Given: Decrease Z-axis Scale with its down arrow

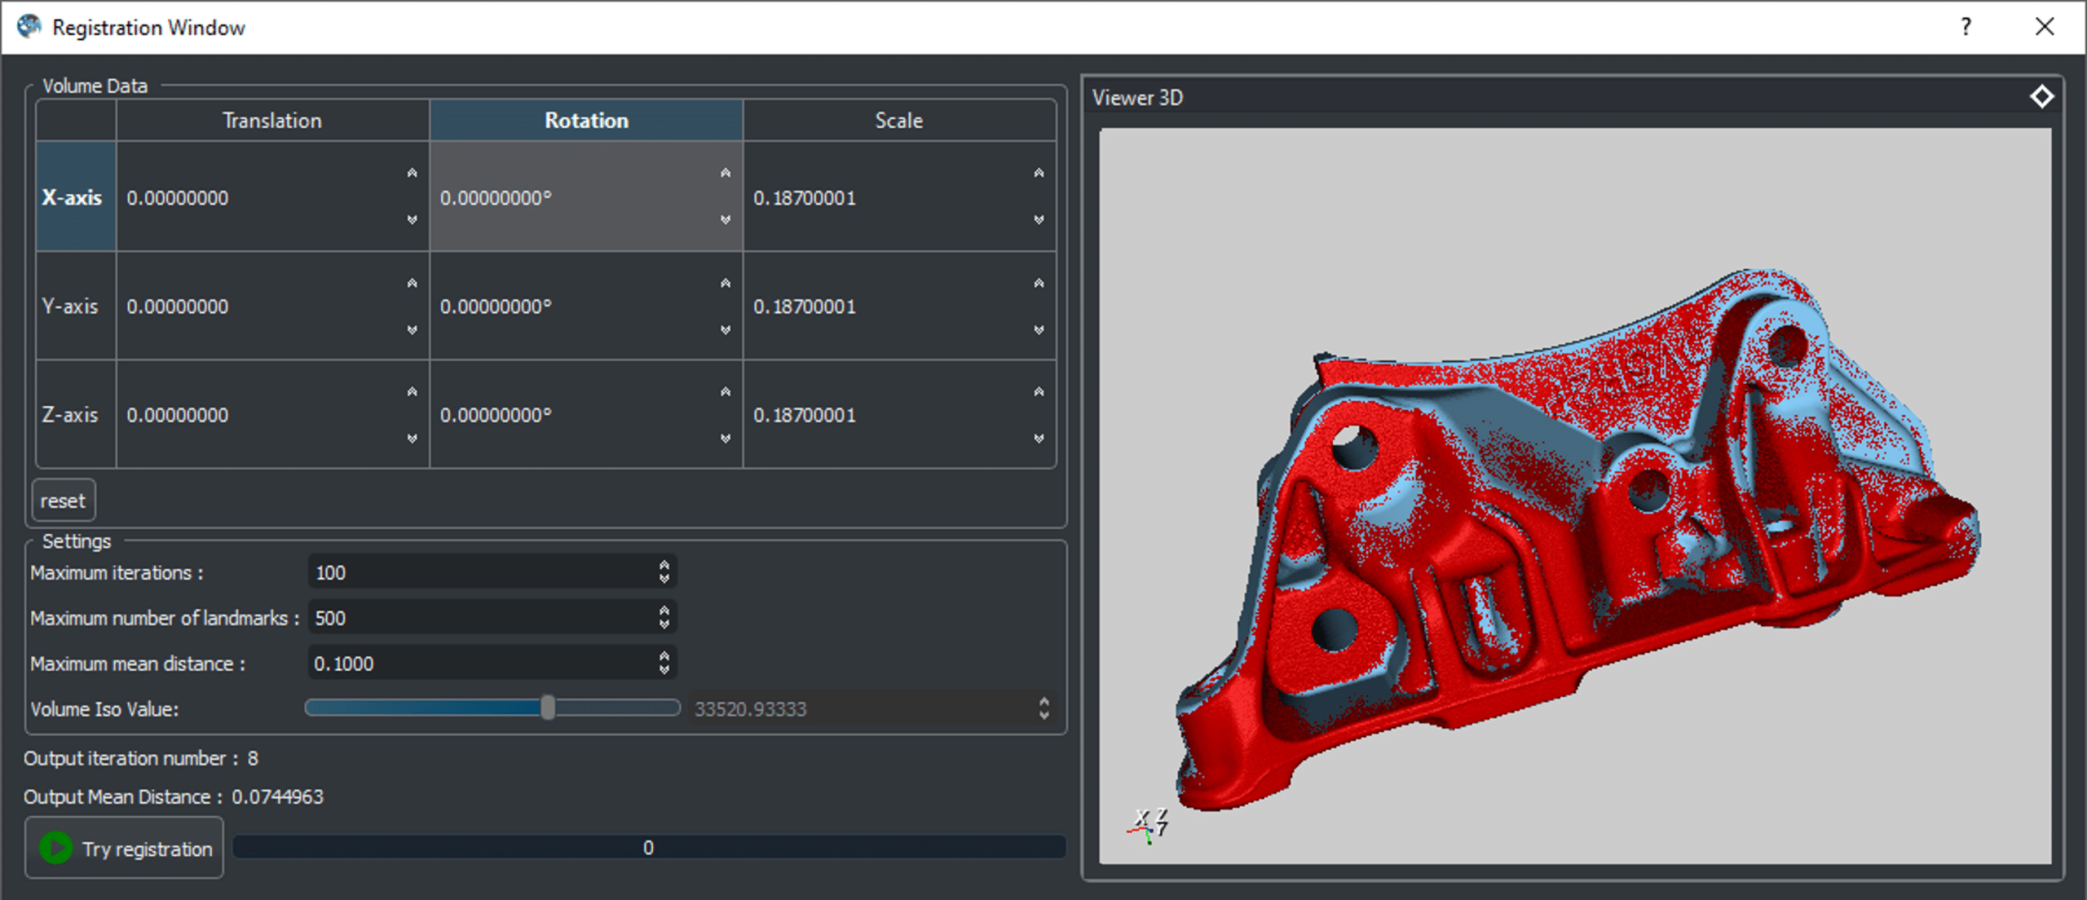Looking at the screenshot, I should 1038,439.
